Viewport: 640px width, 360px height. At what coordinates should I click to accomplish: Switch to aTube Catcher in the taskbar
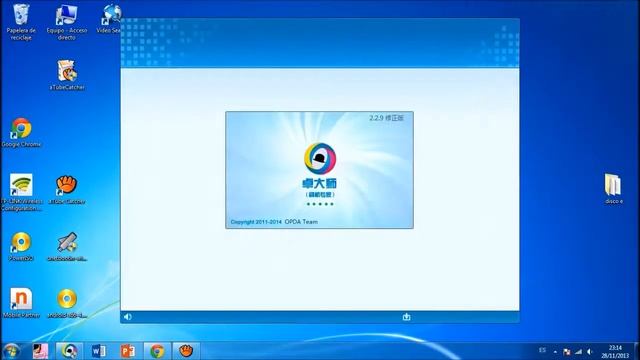pos(186,351)
